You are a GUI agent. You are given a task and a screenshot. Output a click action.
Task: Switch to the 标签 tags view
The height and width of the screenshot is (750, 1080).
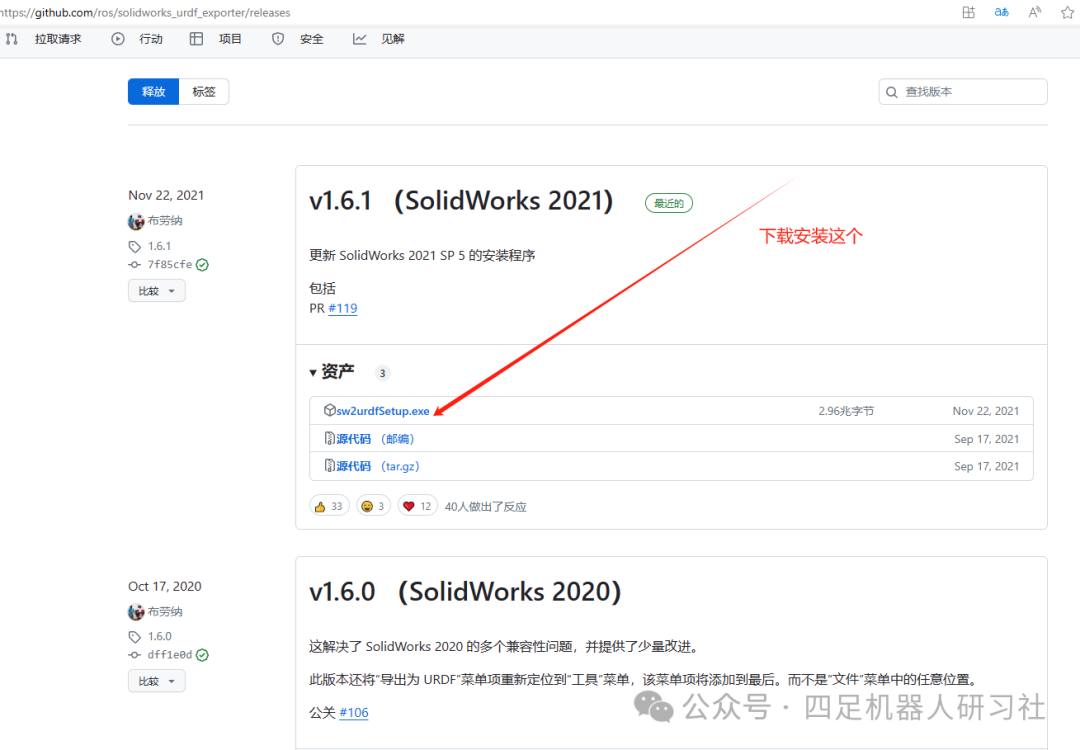point(204,92)
